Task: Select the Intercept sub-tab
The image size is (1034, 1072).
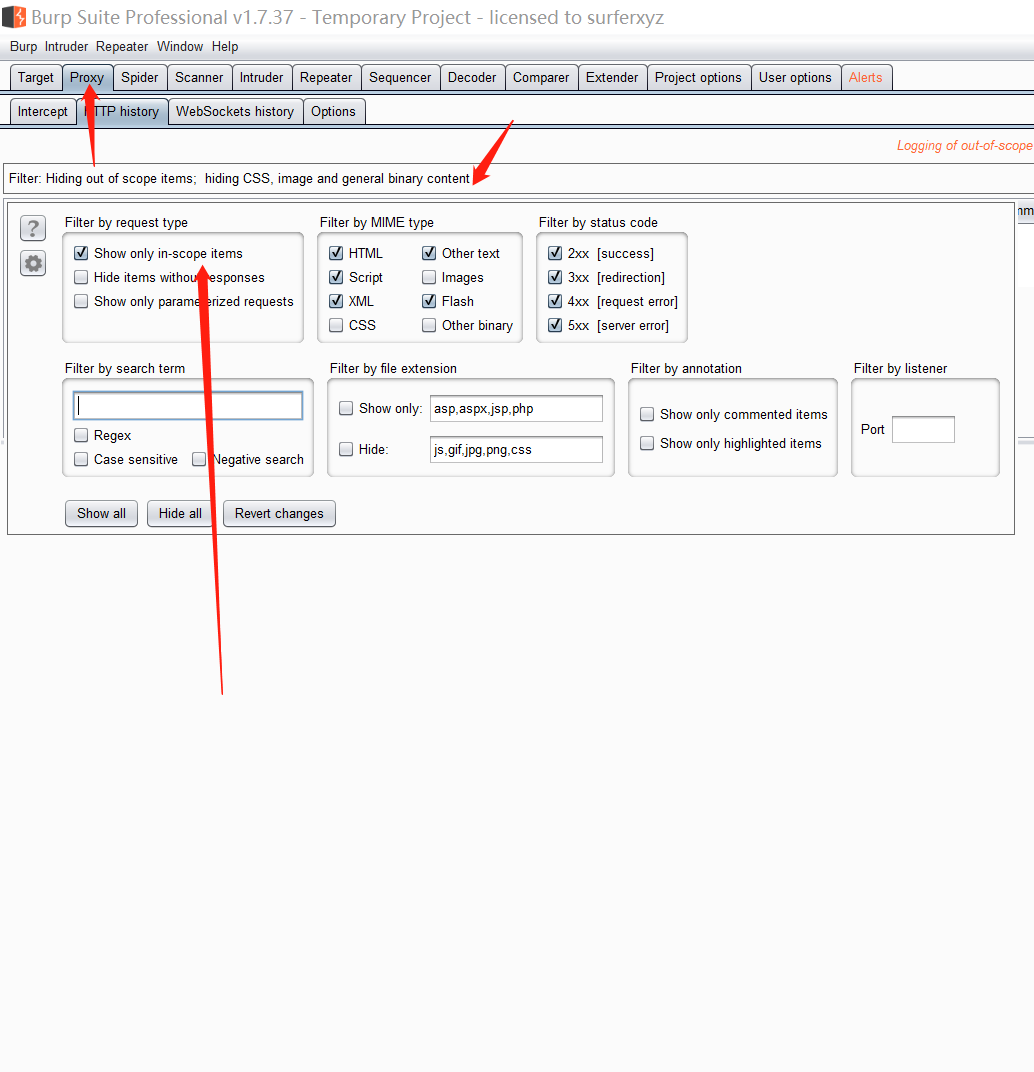Action: coord(42,111)
